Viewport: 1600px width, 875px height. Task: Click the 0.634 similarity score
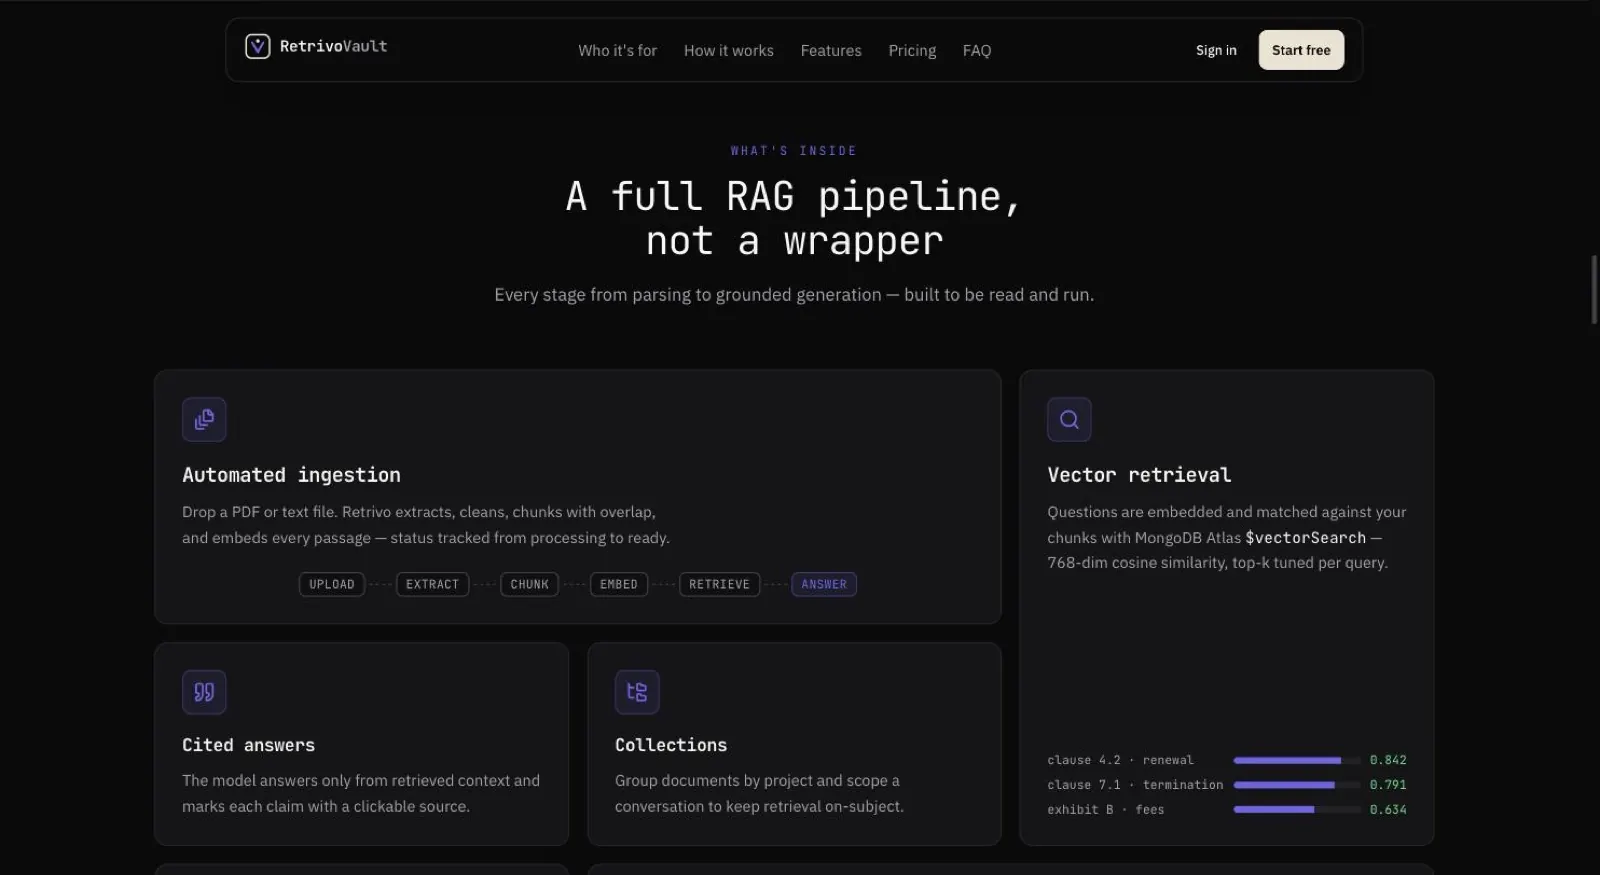1388,810
